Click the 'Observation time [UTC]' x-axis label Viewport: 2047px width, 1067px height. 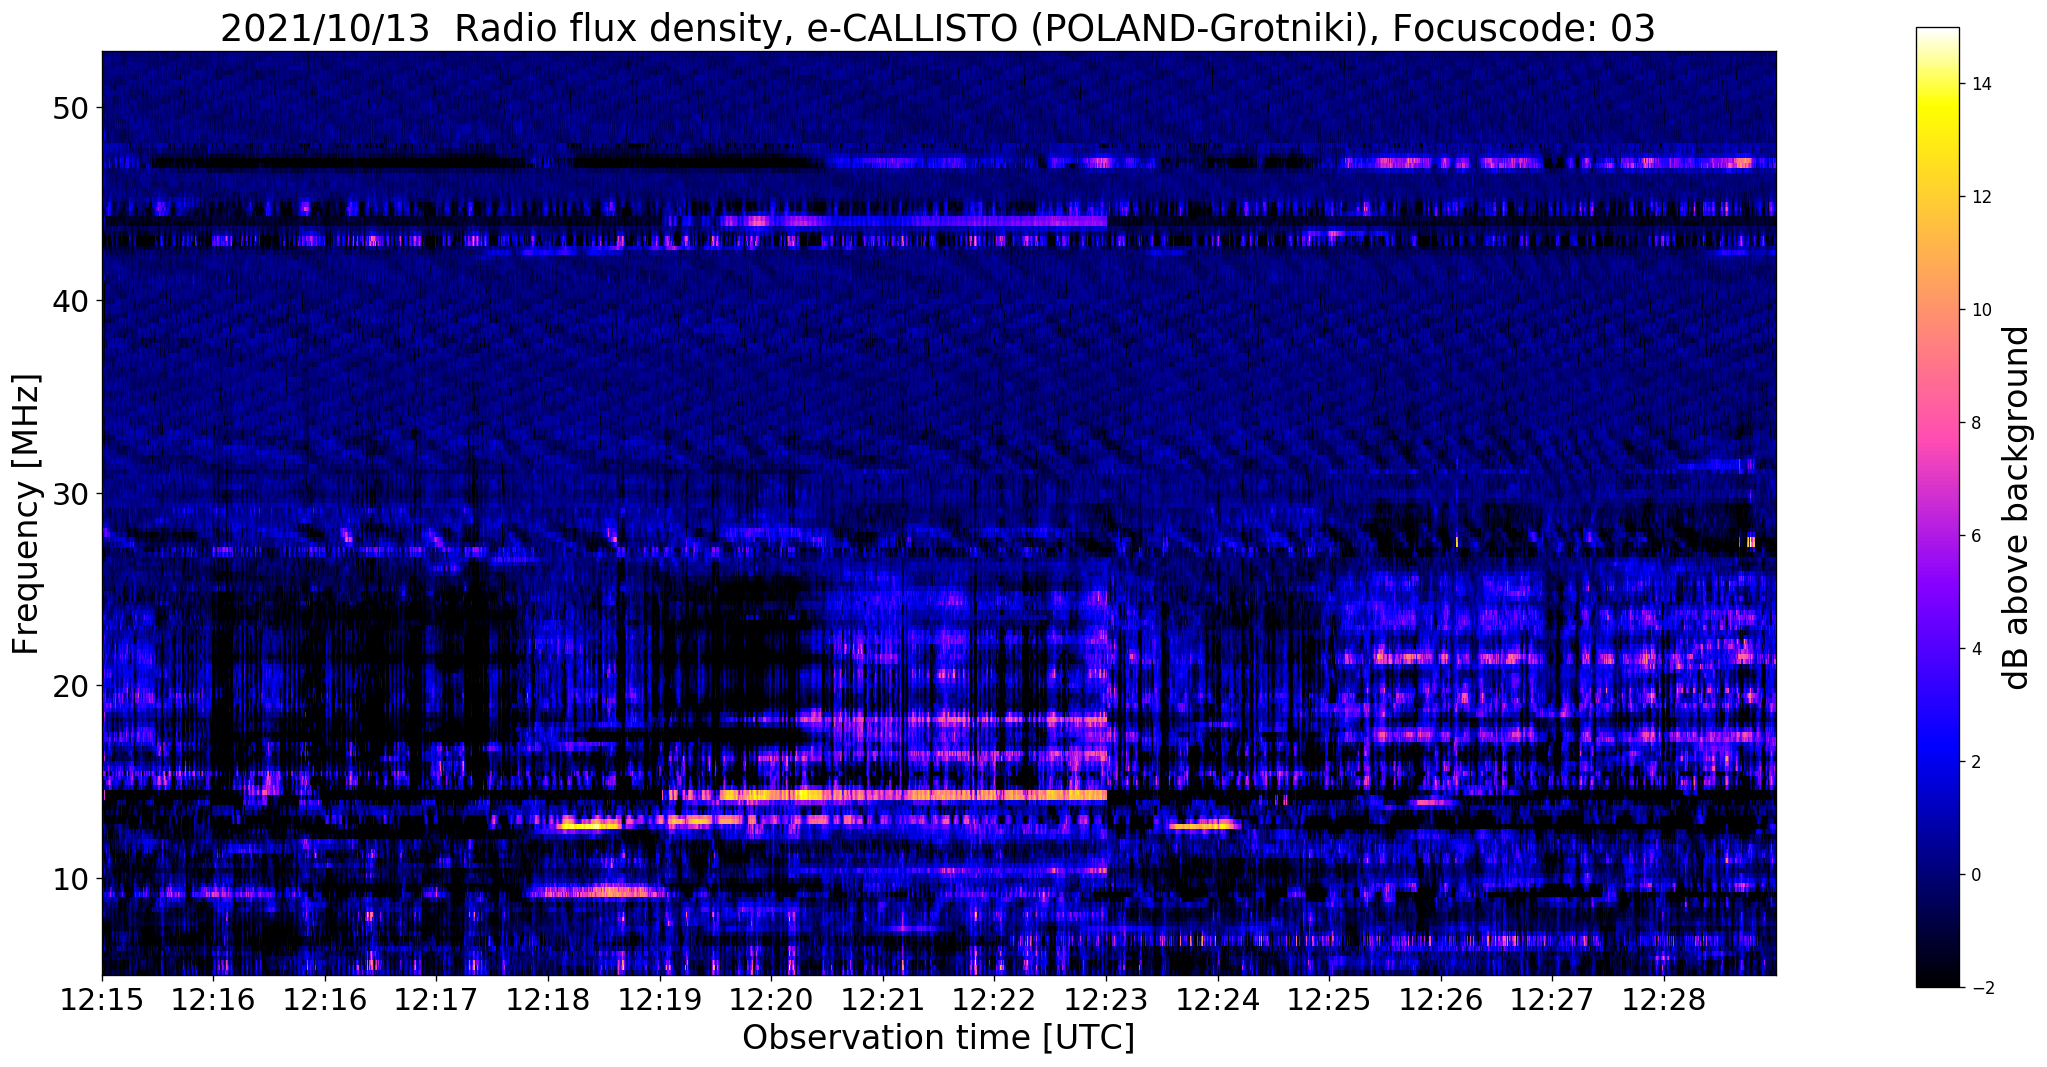pos(938,1038)
